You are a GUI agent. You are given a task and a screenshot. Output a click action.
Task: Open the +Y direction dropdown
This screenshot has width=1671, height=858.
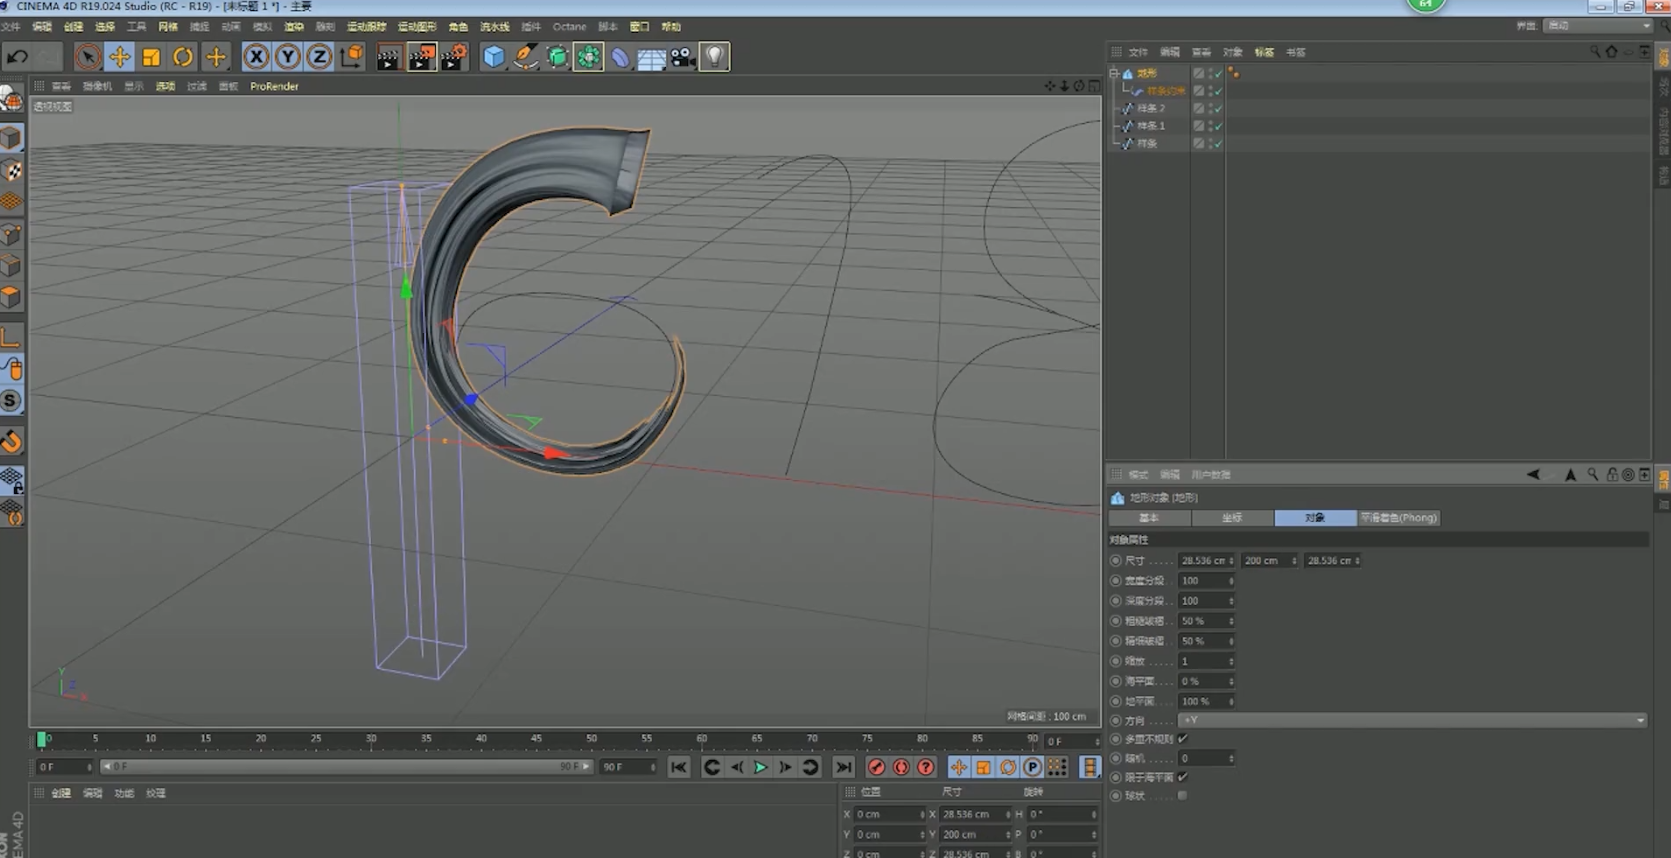(1412, 720)
